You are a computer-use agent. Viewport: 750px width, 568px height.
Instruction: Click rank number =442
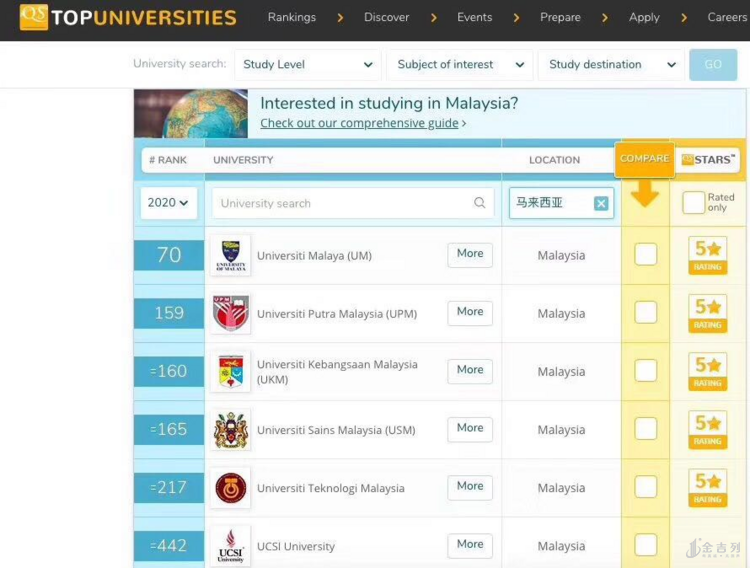(x=169, y=546)
